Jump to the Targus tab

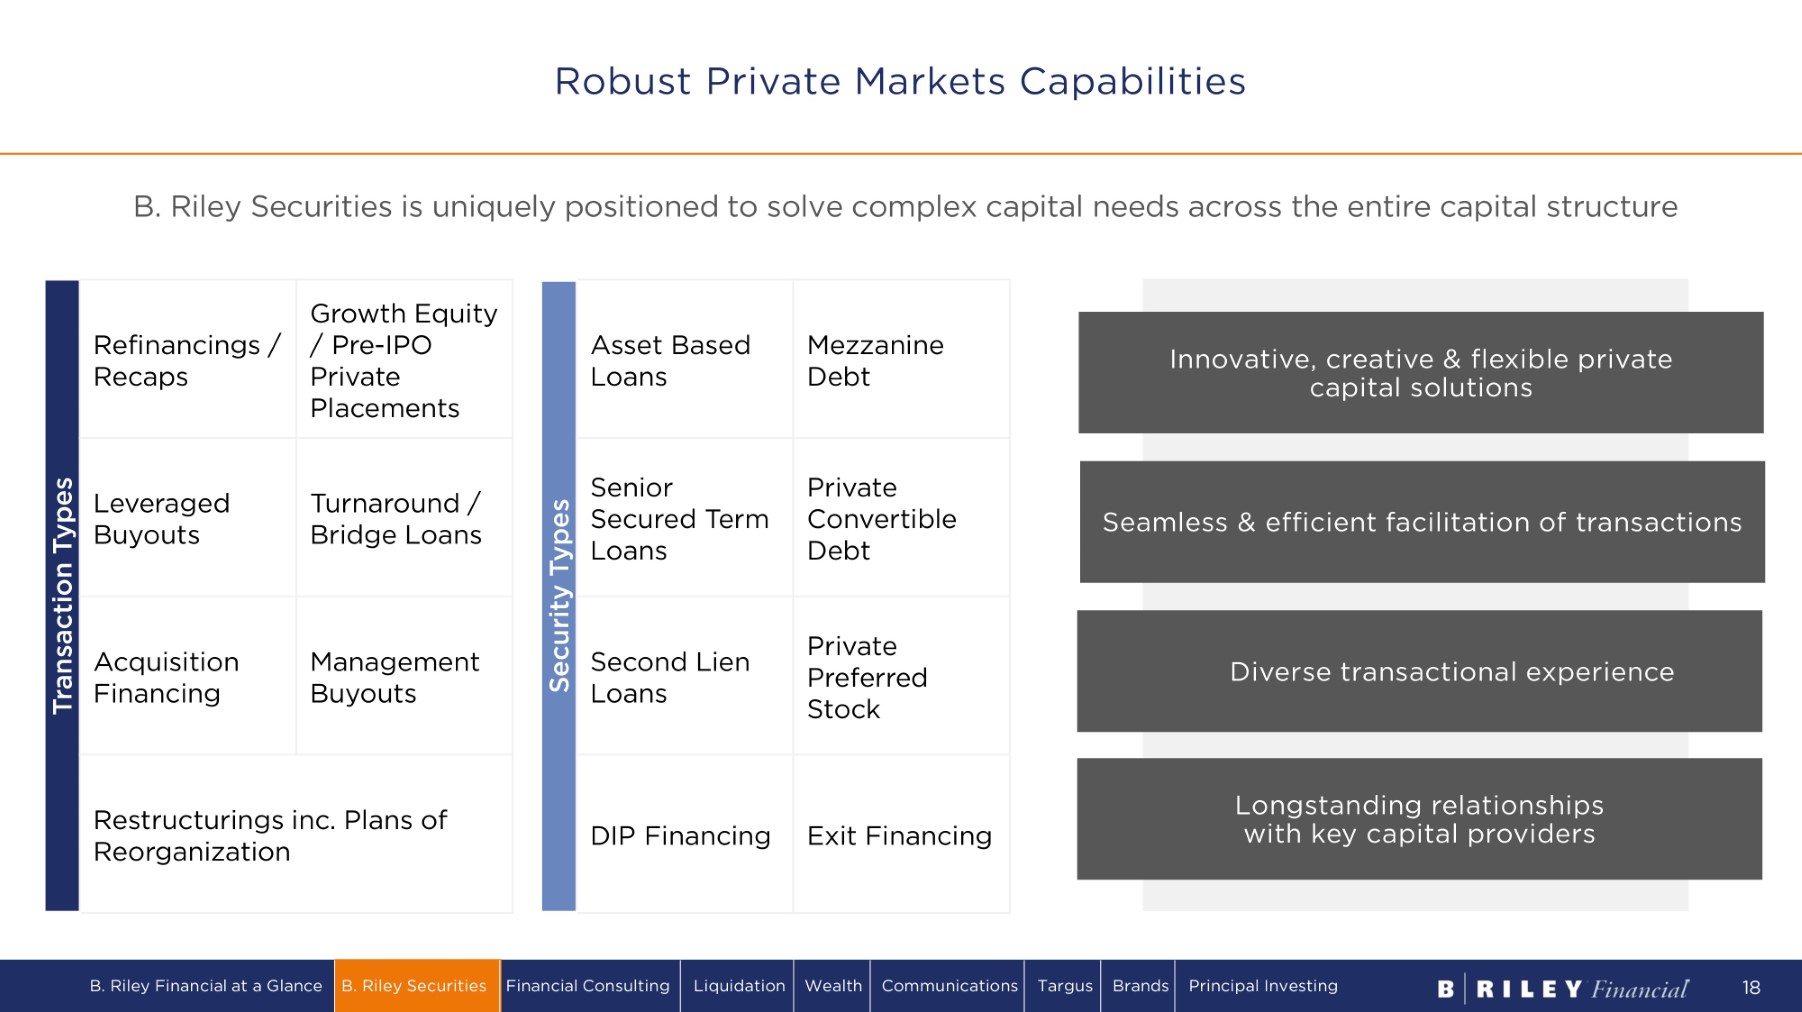tap(1064, 986)
